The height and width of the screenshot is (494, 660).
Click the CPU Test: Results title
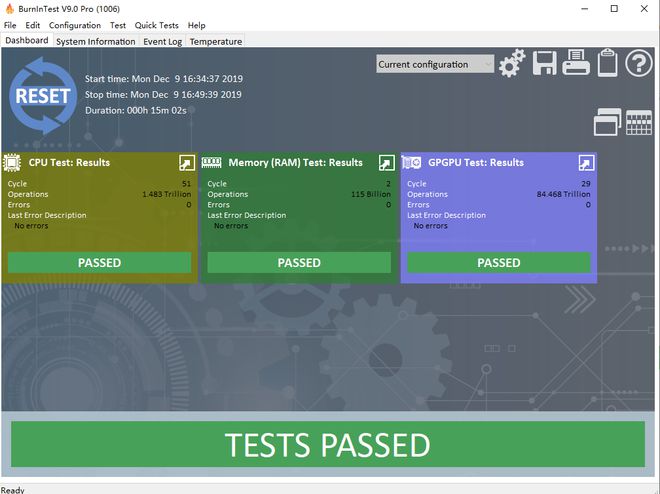pyautogui.click(x=69, y=162)
